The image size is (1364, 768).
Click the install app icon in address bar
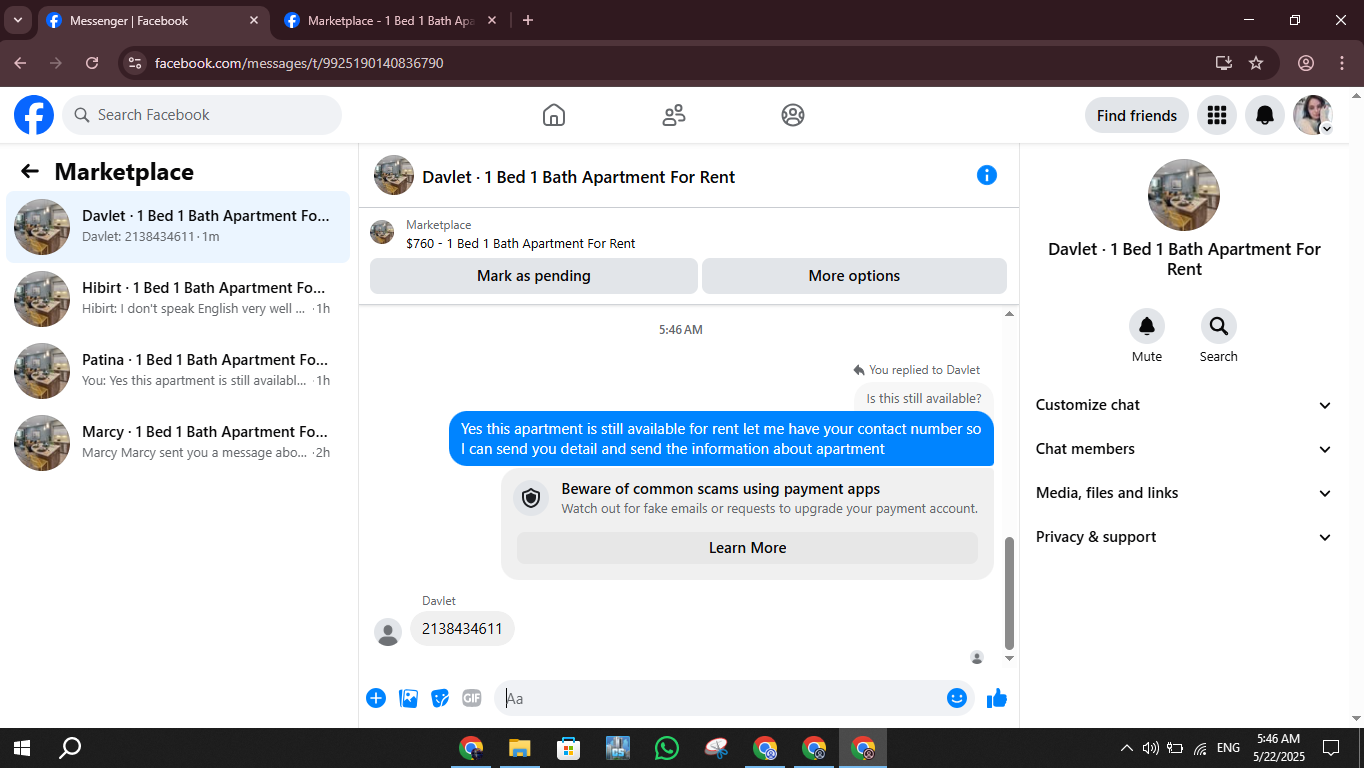pyautogui.click(x=1224, y=63)
